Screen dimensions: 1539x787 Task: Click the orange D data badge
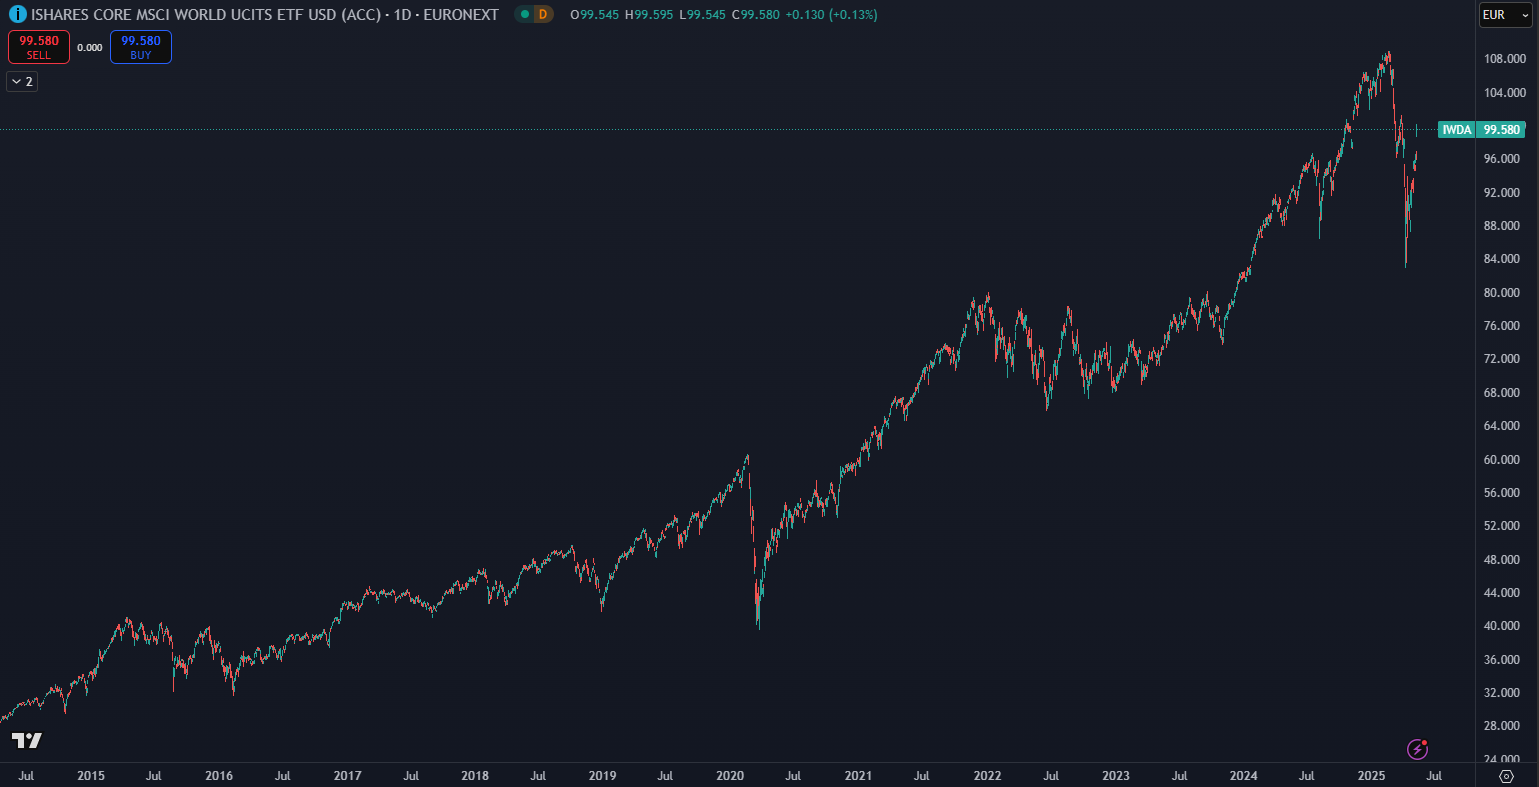(542, 15)
